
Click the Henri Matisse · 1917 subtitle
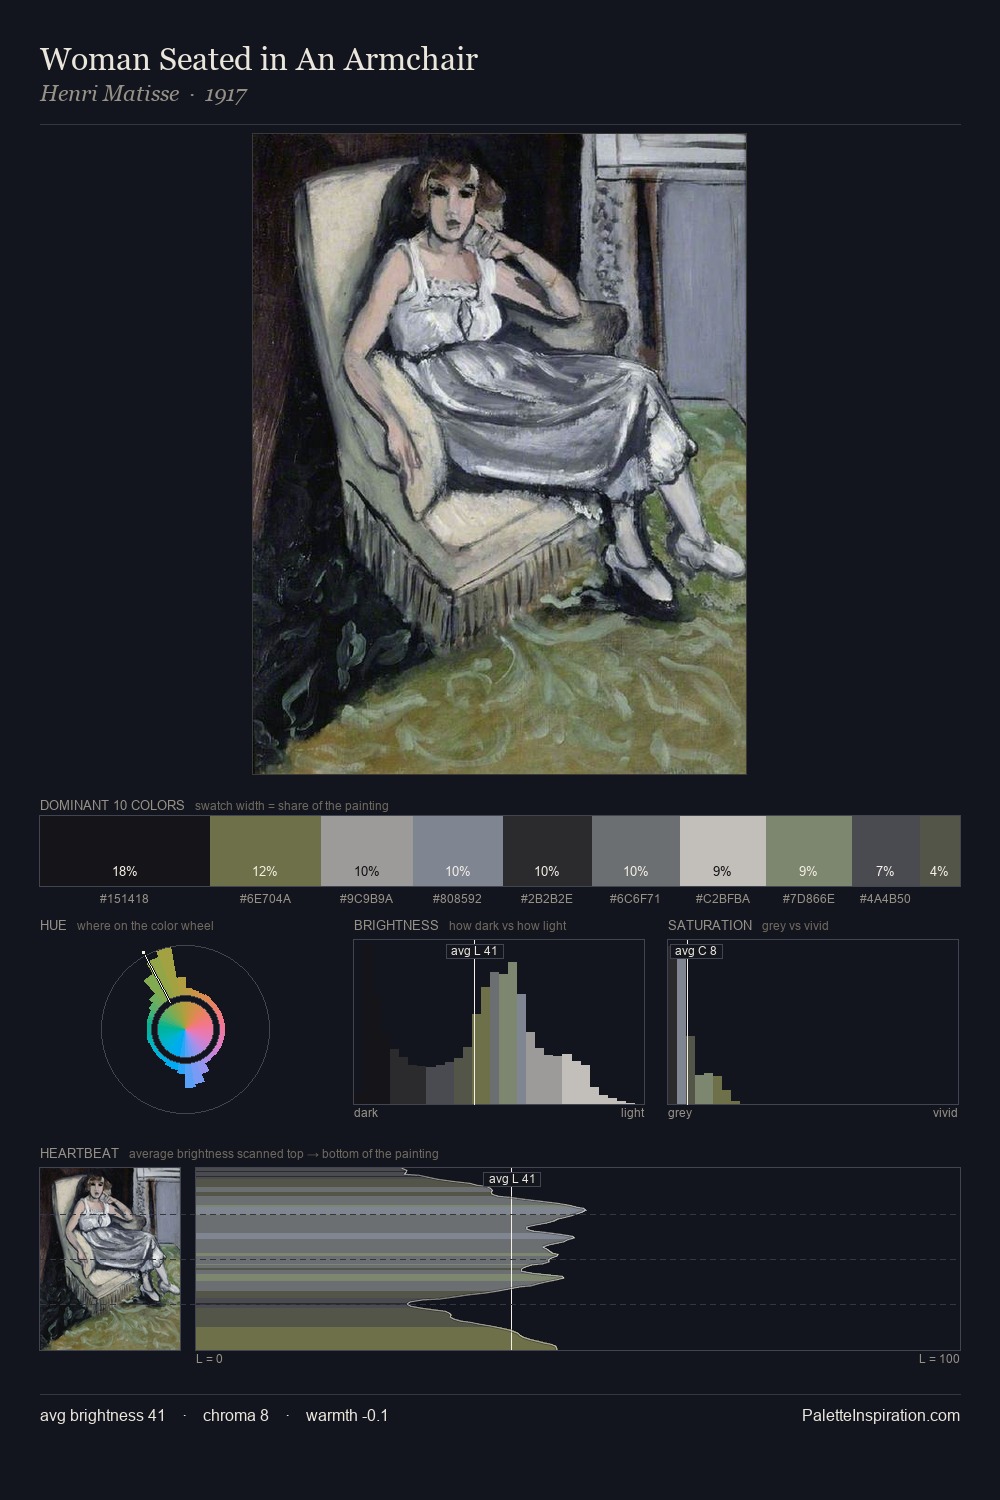tap(143, 94)
